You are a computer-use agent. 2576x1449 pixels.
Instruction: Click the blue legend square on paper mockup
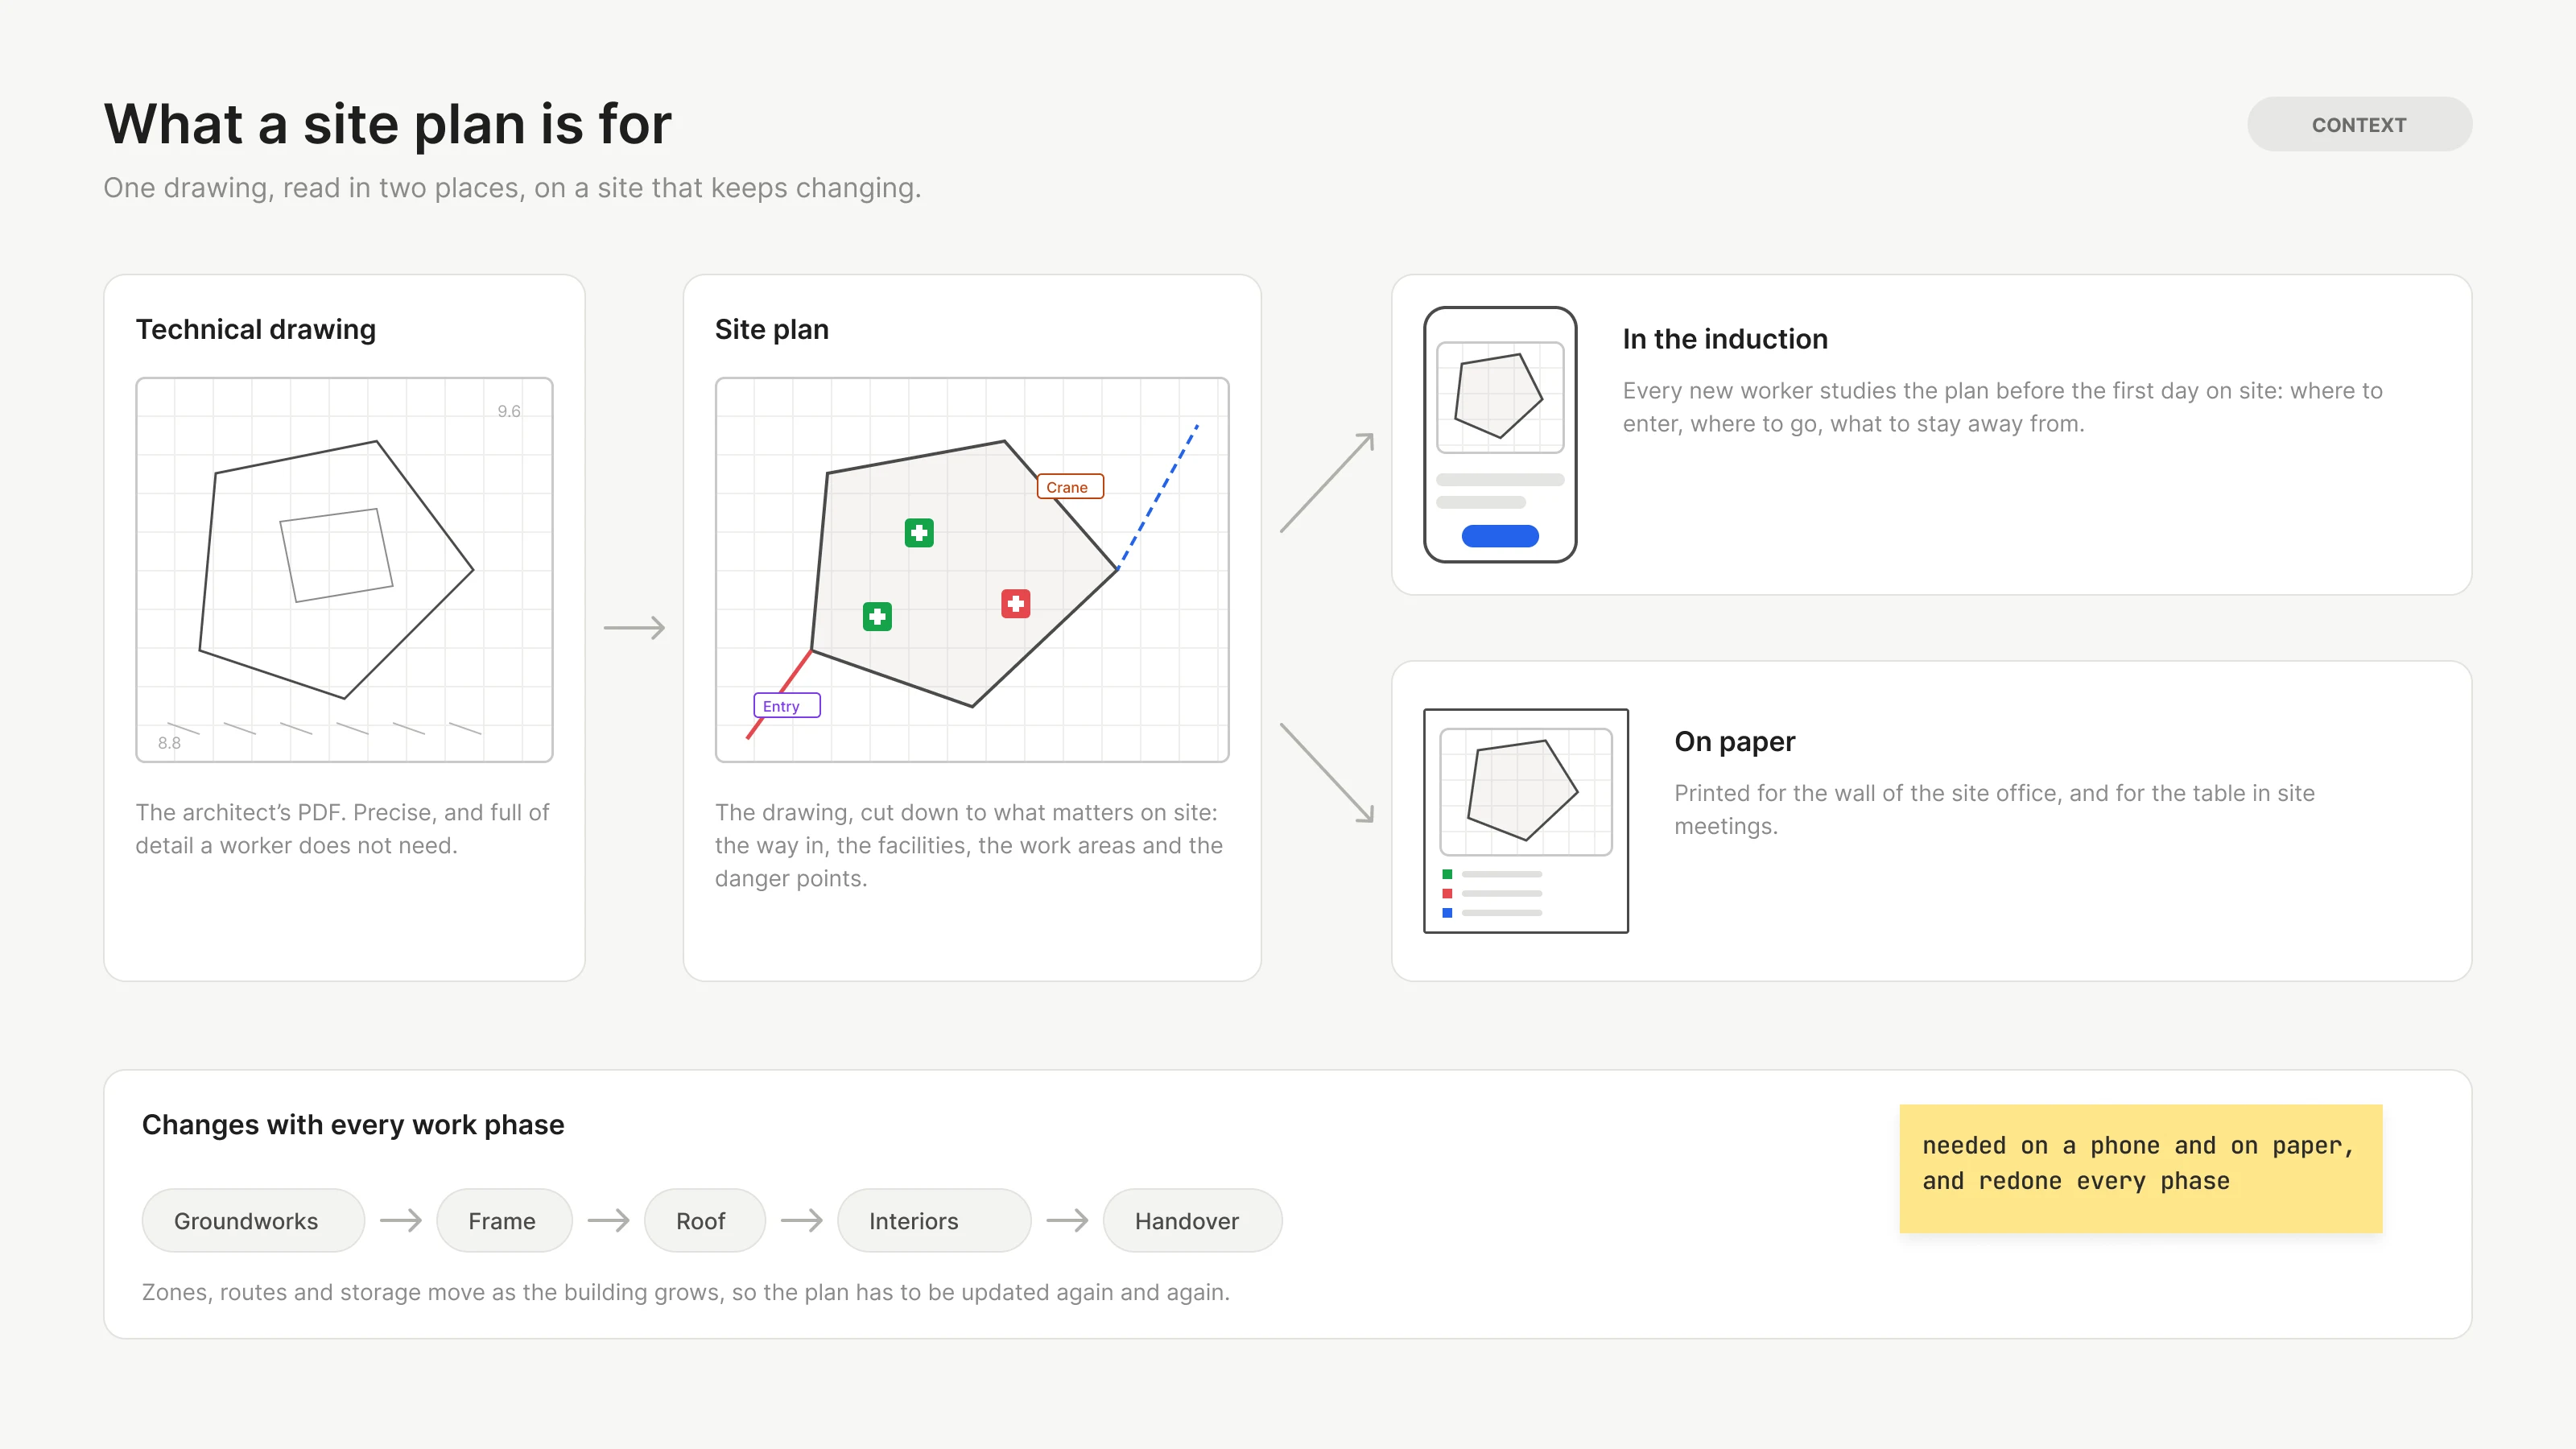coord(1447,912)
